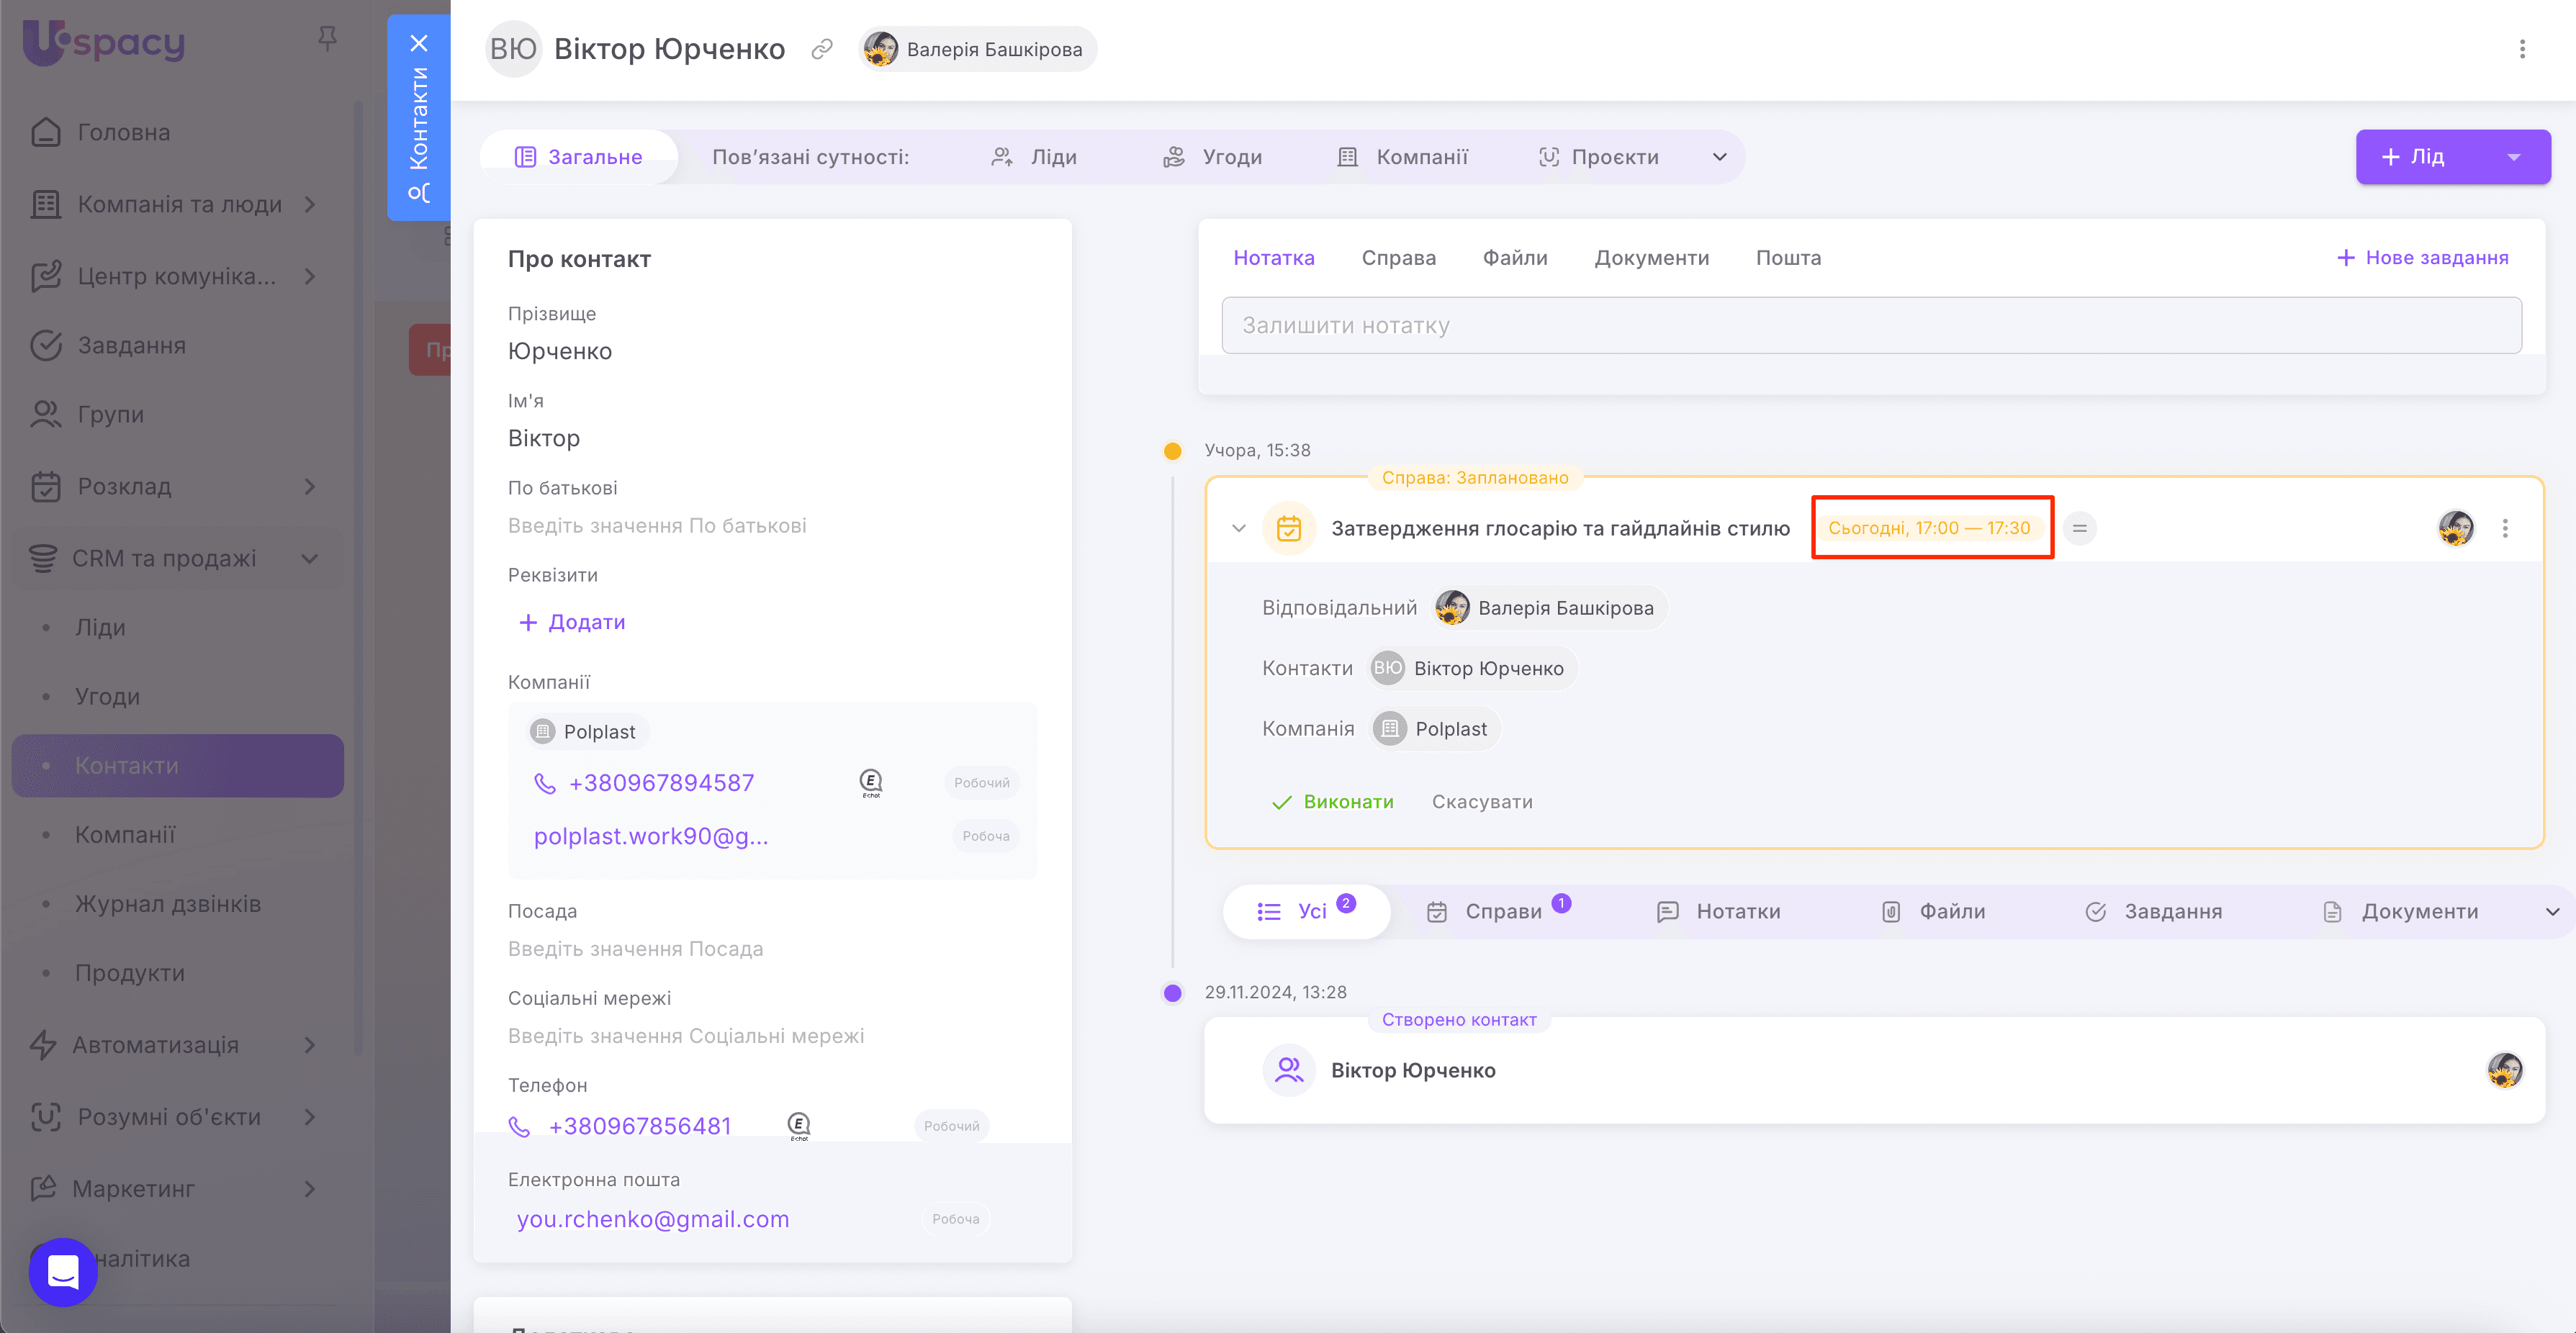Image resolution: width=2576 pixels, height=1333 pixels.
Task: Open Компанії in the sidebar list
Action: pos(125,834)
